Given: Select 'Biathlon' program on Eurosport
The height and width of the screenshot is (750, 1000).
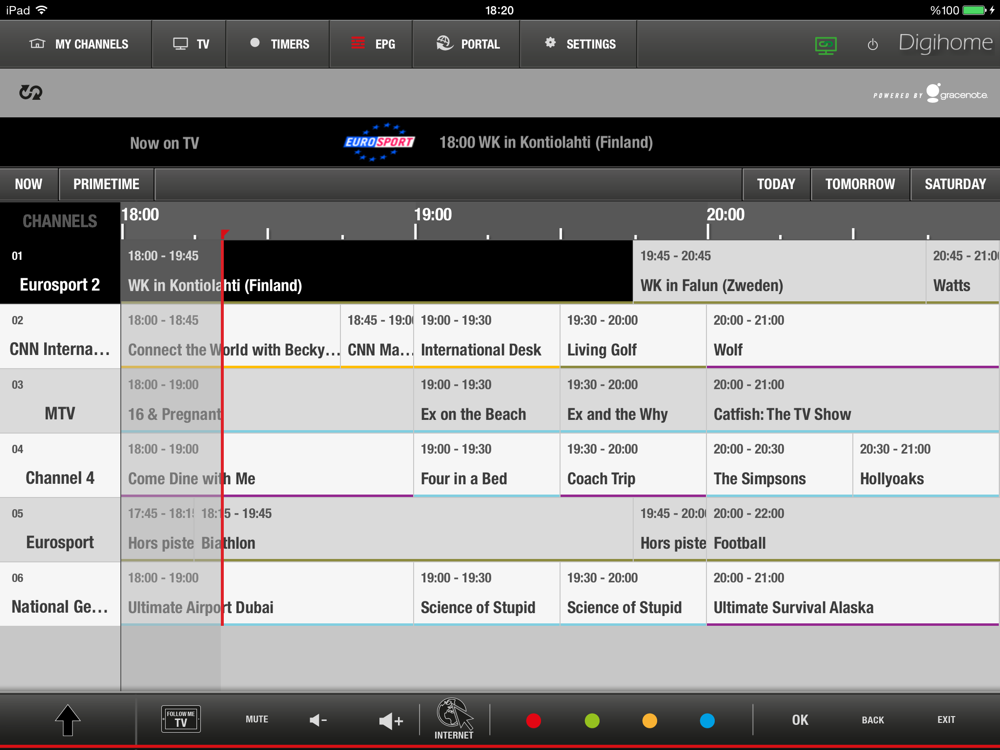Looking at the screenshot, I should tap(413, 529).
